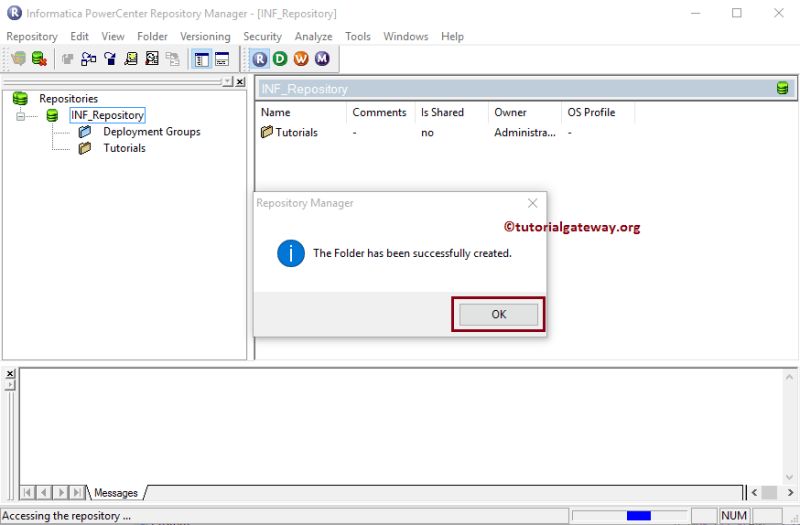
Task: Toggle the Navigator window toolbar icon
Action: pyautogui.click(x=202, y=59)
